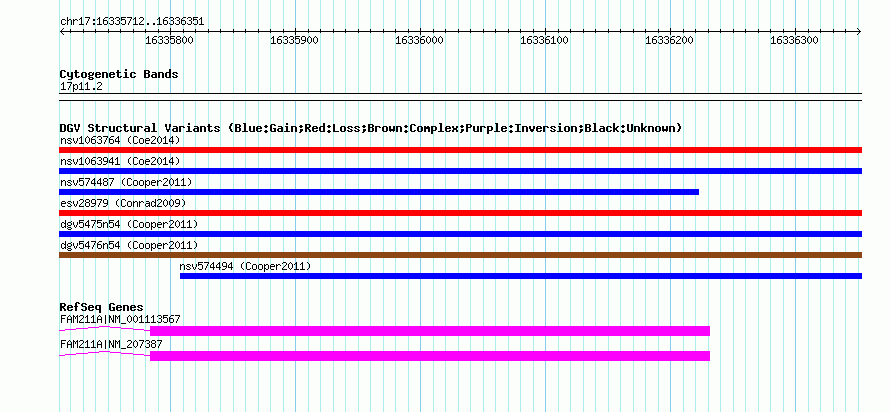This screenshot has width=890, height=412.
Task: Click the RefSeq Genes track title
Action: click(x=101, y=308)
